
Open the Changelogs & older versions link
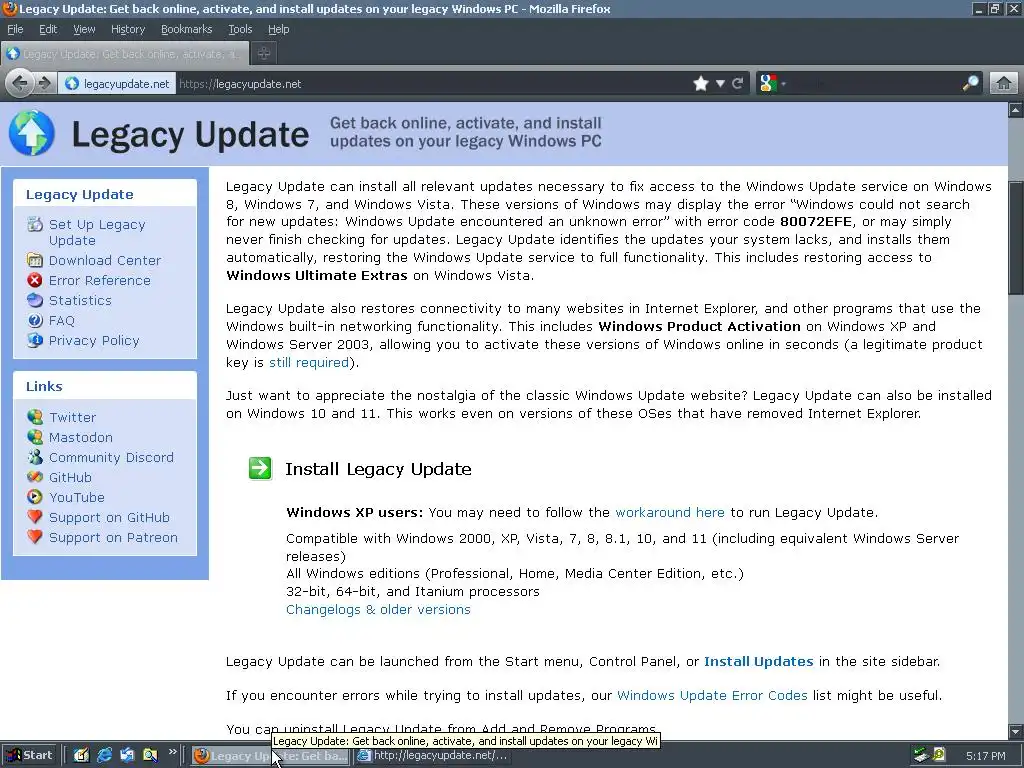[x=378, y=609]
